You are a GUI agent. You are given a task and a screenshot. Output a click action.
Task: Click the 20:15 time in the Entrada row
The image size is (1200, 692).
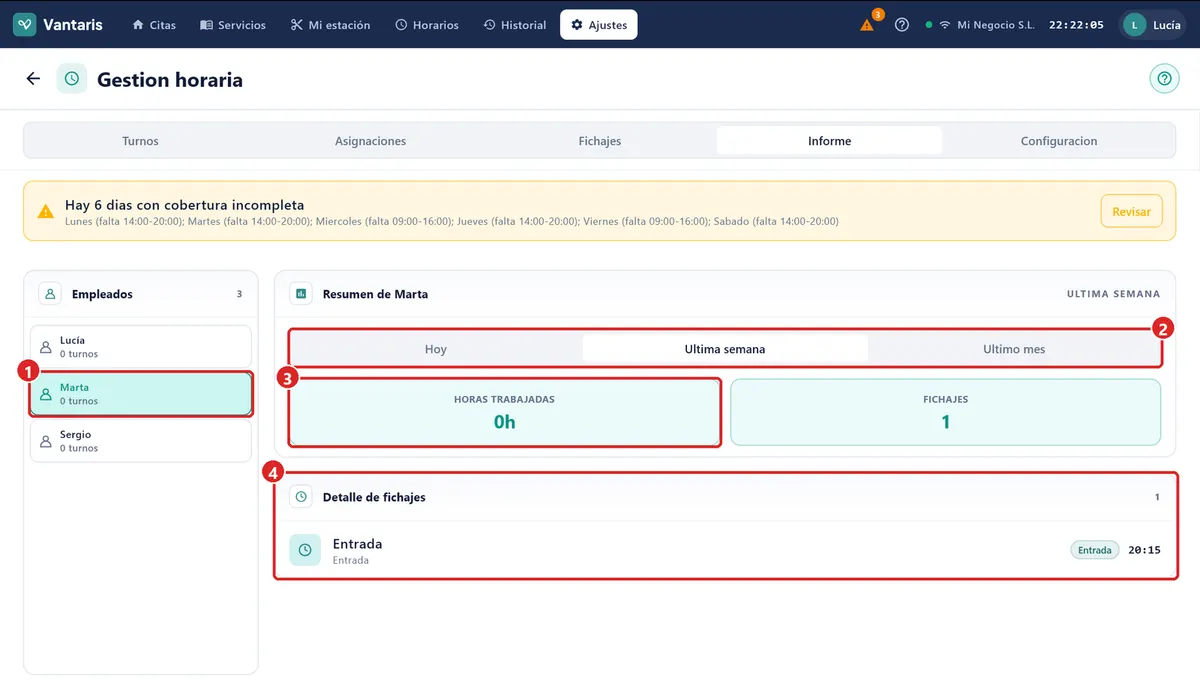click(x=1144, y=550)
